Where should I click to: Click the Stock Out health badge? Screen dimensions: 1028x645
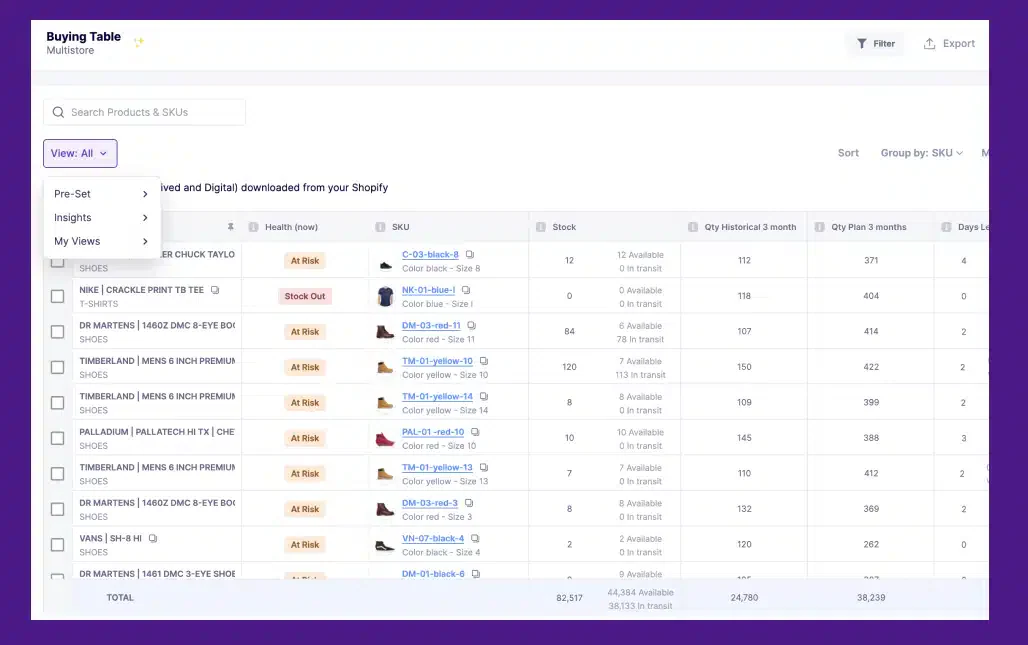click(x=305, y=296)
